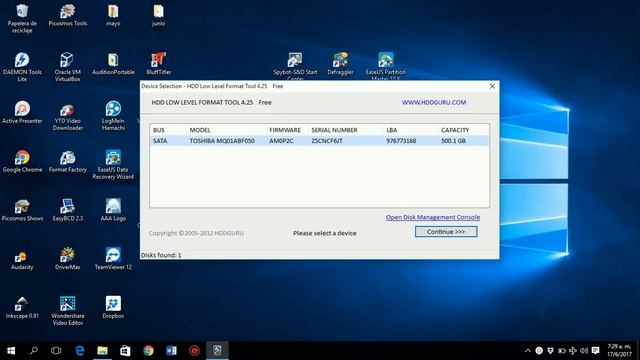Open Picosmos Tools desktop shortcut
640x360 pixels.
[68, 16]
